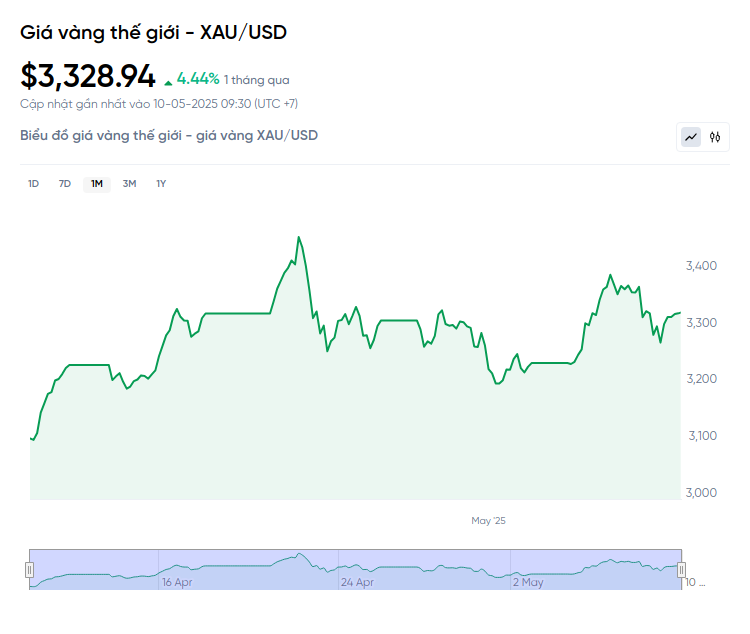The height and width of the screenshot is (634, 750).
Task: Grab the right handle of the range navigator
Action: point(681,570)
